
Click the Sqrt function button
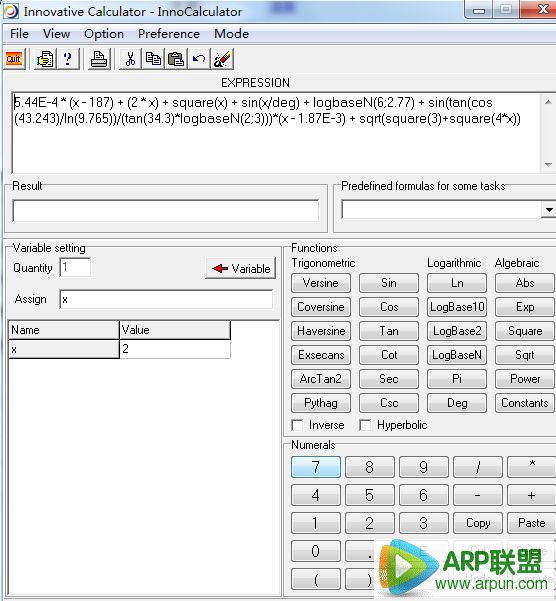click(525, 355)
